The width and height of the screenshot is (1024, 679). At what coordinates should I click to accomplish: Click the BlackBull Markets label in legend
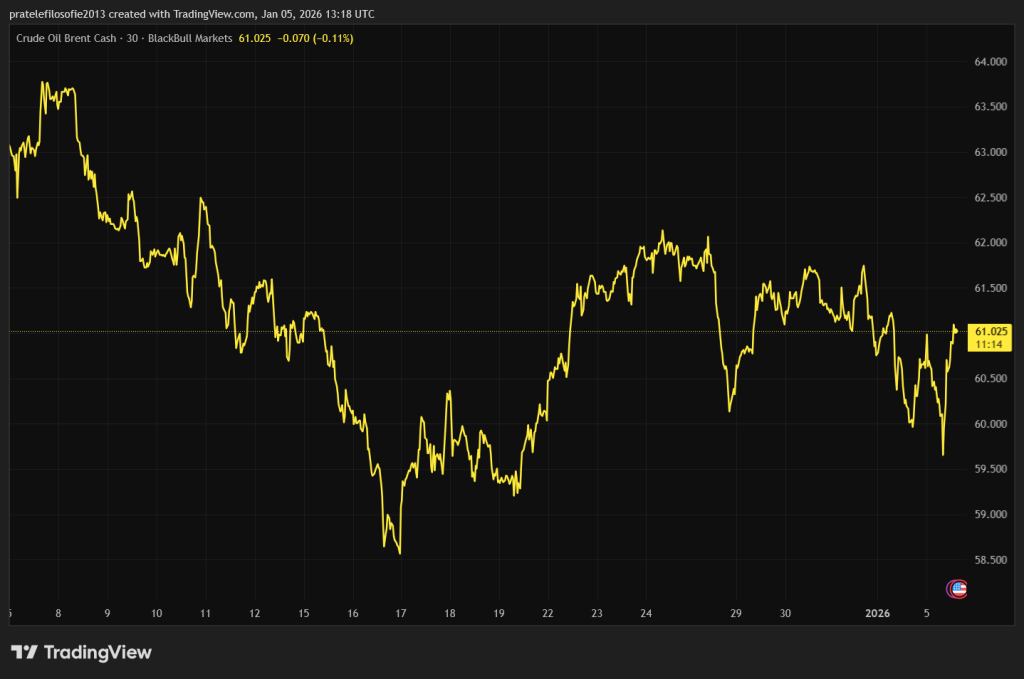(192, 38)
